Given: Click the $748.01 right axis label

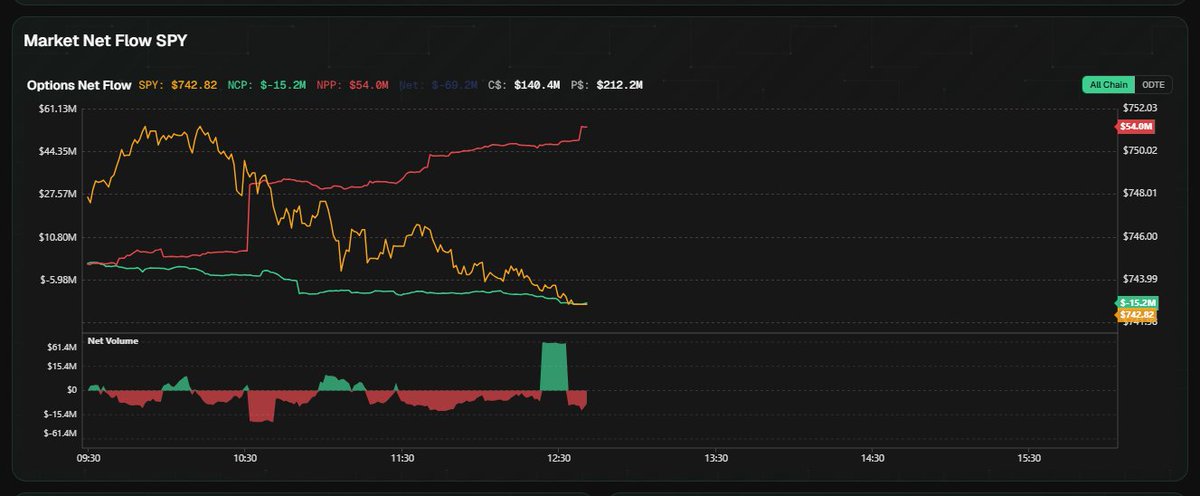Looking at the screenshot, I should point(1139,193).
